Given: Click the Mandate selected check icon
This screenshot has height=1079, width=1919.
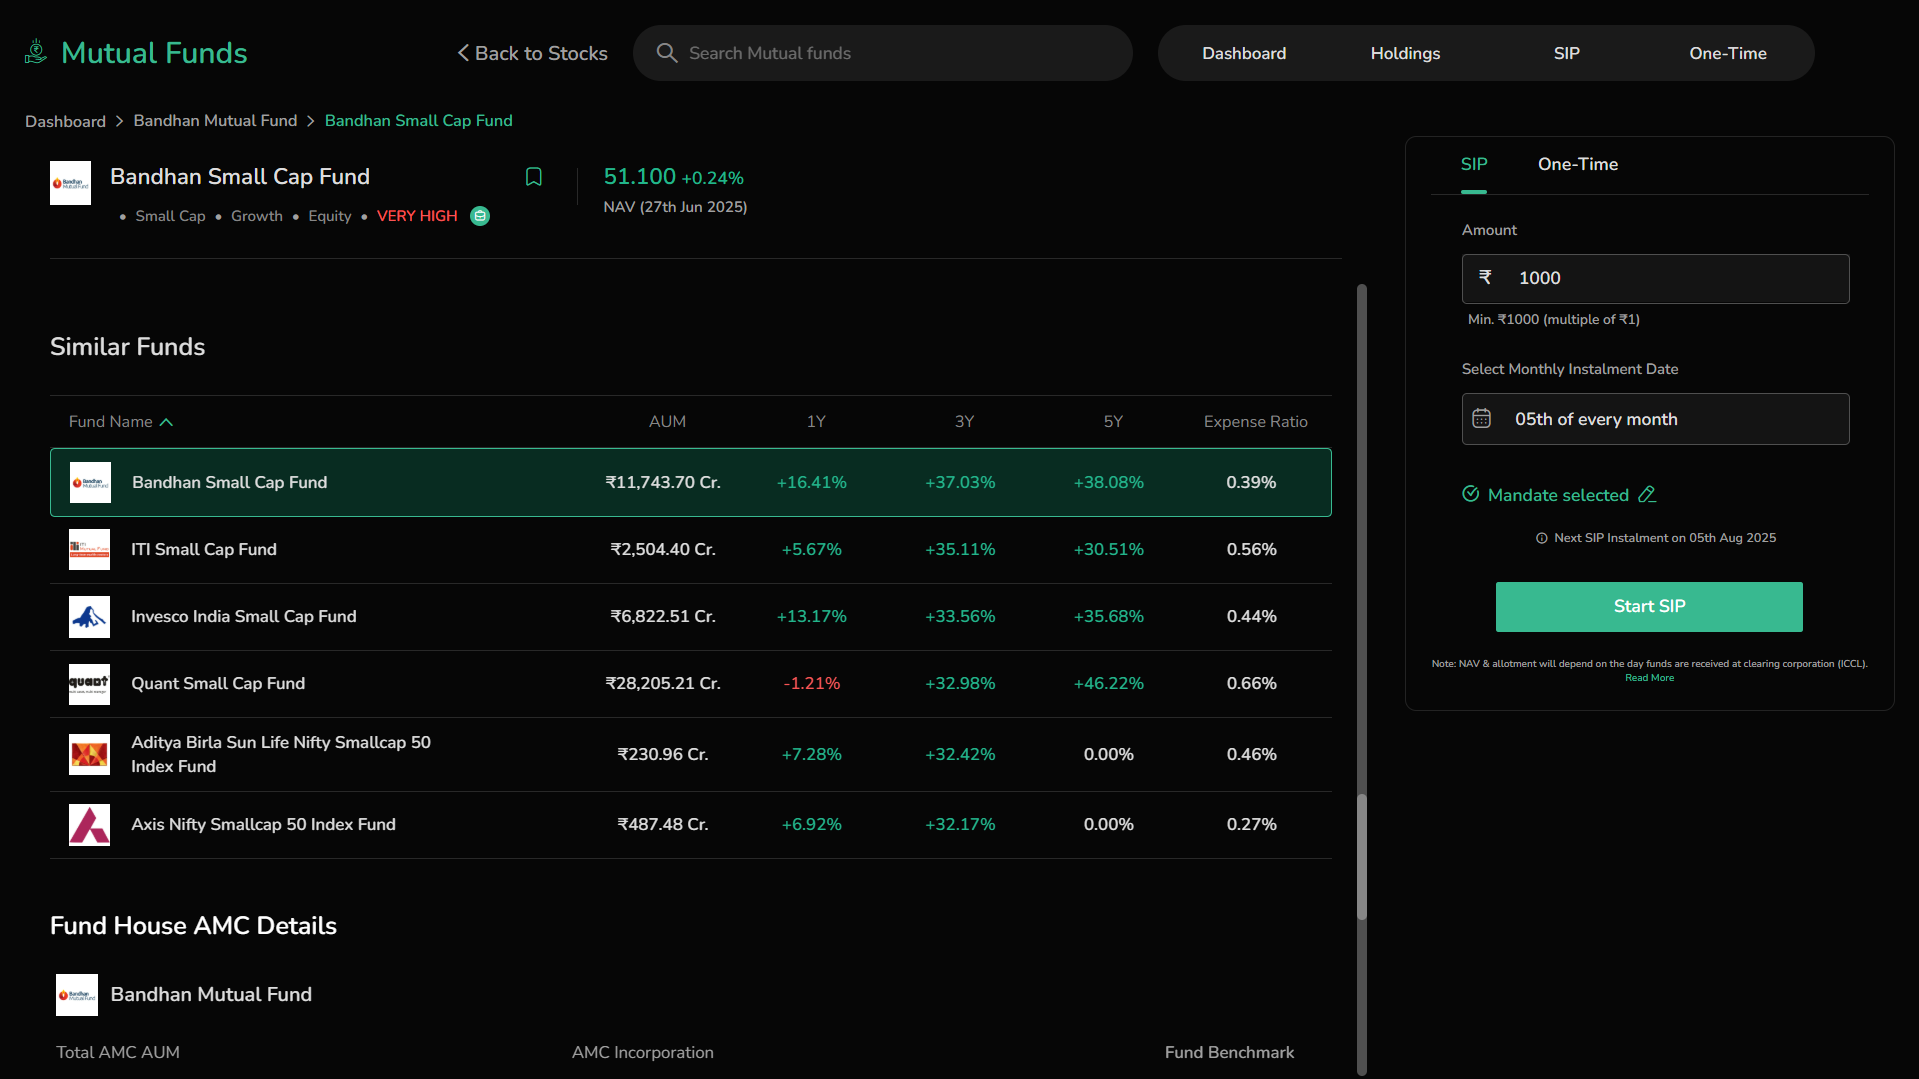Looking at the screenshot, I should tap(1471, 494).
